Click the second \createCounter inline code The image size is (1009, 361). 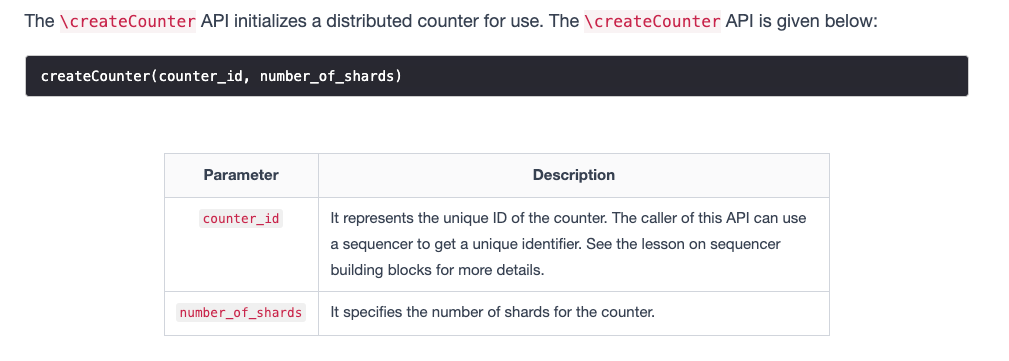coord(652,21)
